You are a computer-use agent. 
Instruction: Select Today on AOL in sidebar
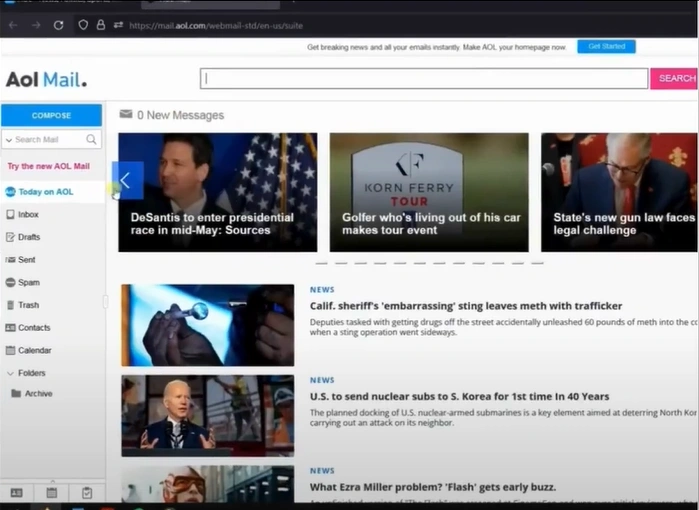coord(46,192)
